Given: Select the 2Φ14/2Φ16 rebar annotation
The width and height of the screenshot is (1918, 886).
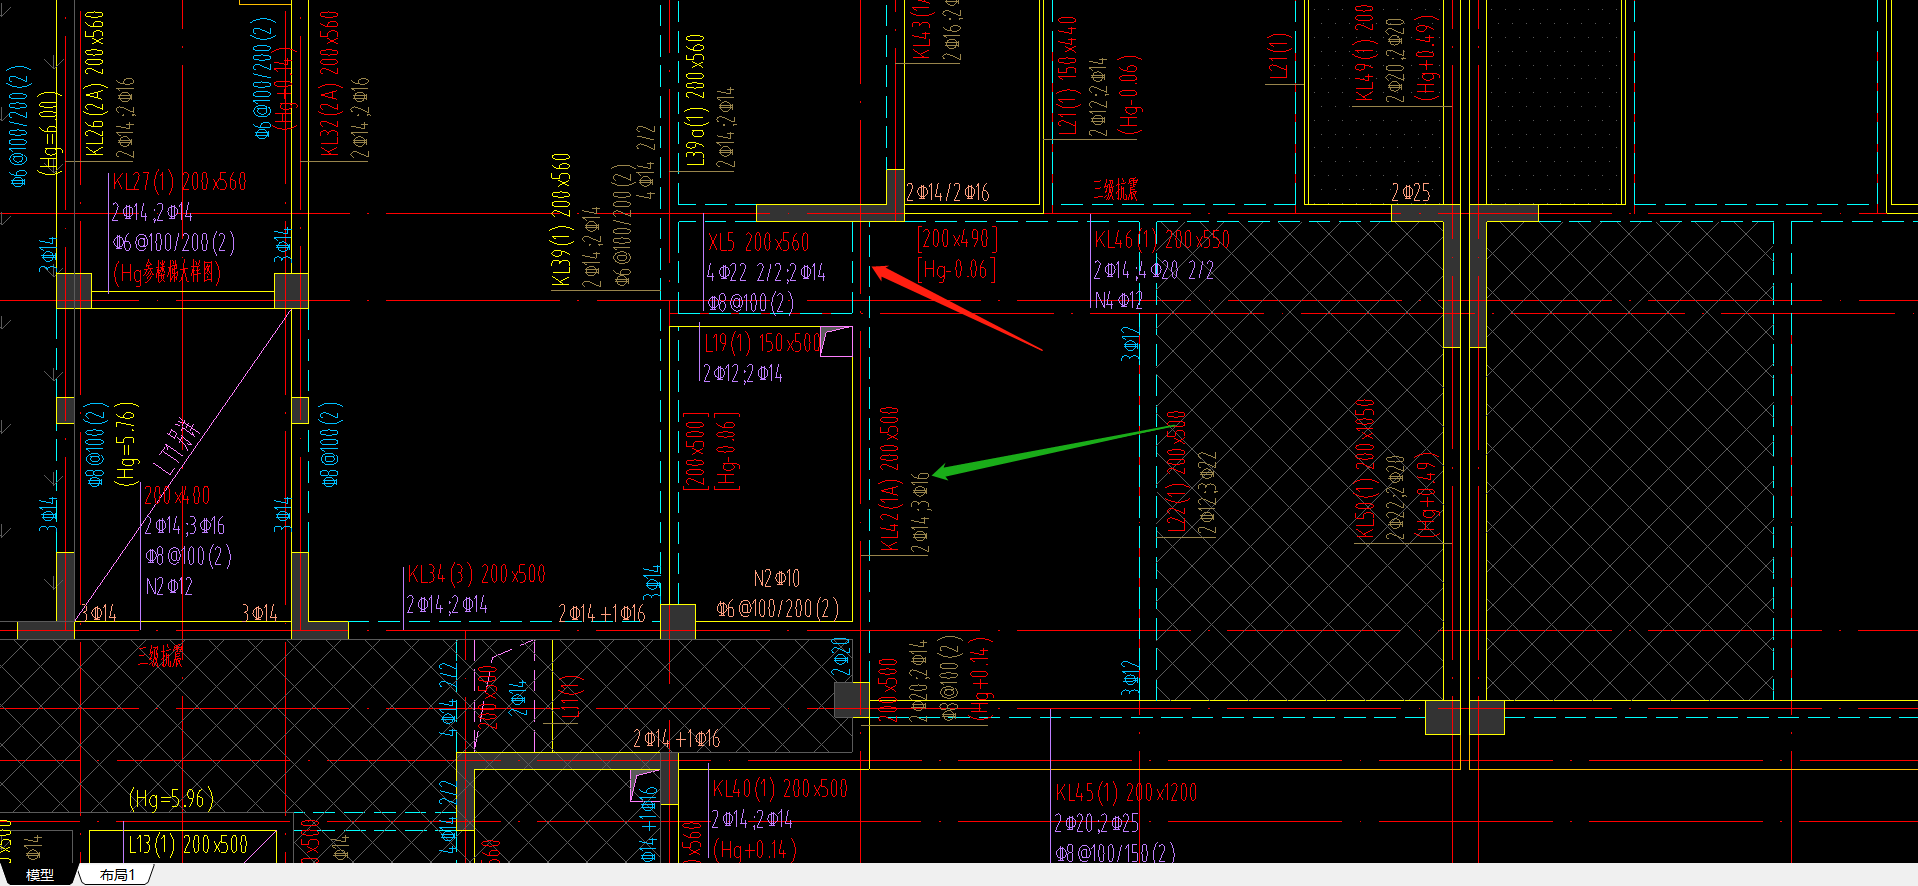Looking at the screenshot, I should pyautogui.click(x=948, y=192).
